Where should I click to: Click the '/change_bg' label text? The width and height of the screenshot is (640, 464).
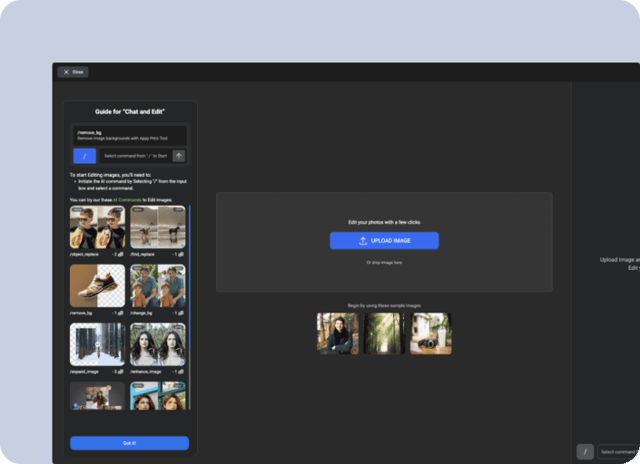(x=141, y=313)
